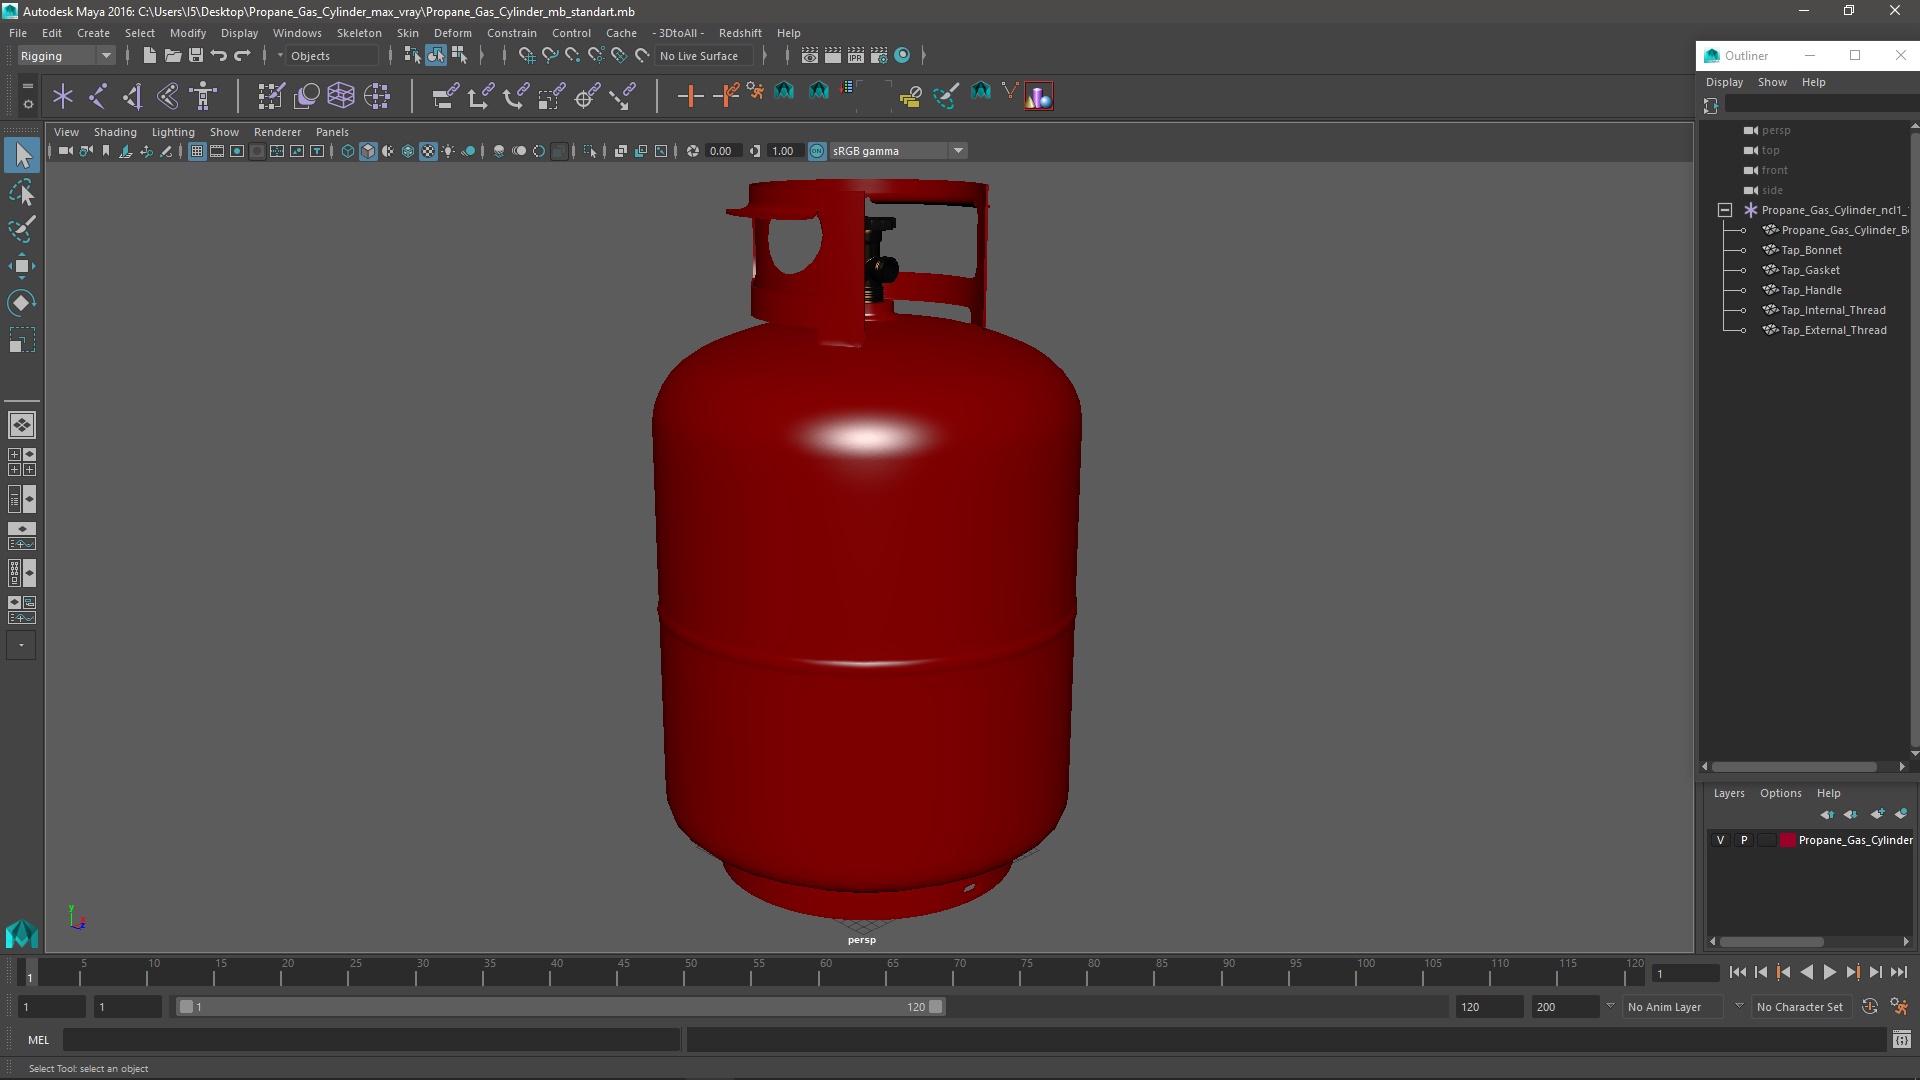Screen dimensions: 1920x1080
Task: Toggle smooth shade all in viewport
Action: pos(368,151)
